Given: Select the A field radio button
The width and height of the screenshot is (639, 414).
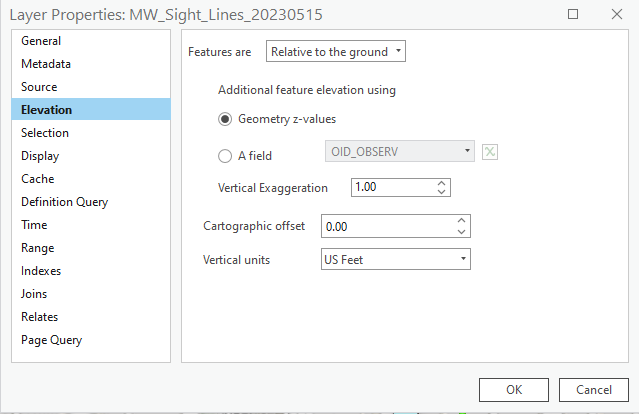Looking at the screenshot, I should (225, 155).
